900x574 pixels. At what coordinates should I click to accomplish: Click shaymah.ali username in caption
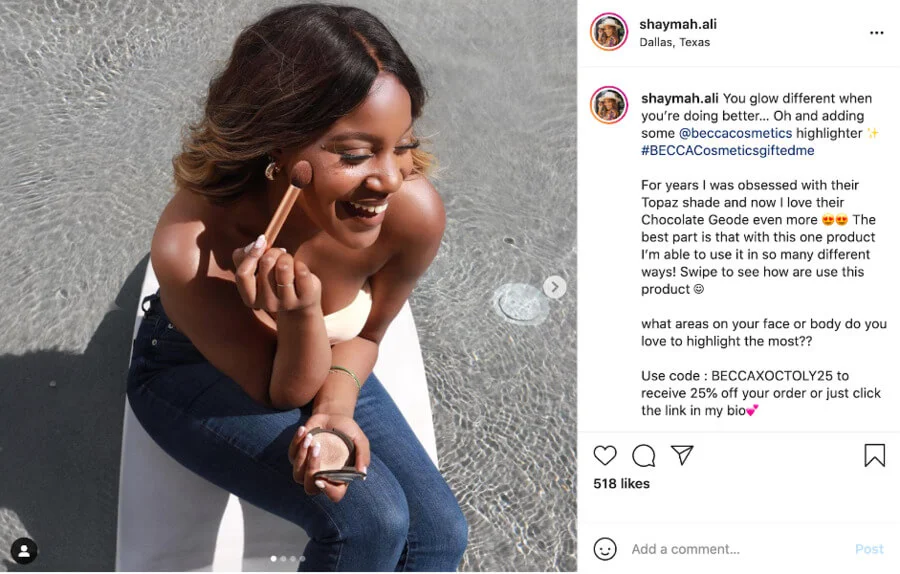(x=679, y=98)
